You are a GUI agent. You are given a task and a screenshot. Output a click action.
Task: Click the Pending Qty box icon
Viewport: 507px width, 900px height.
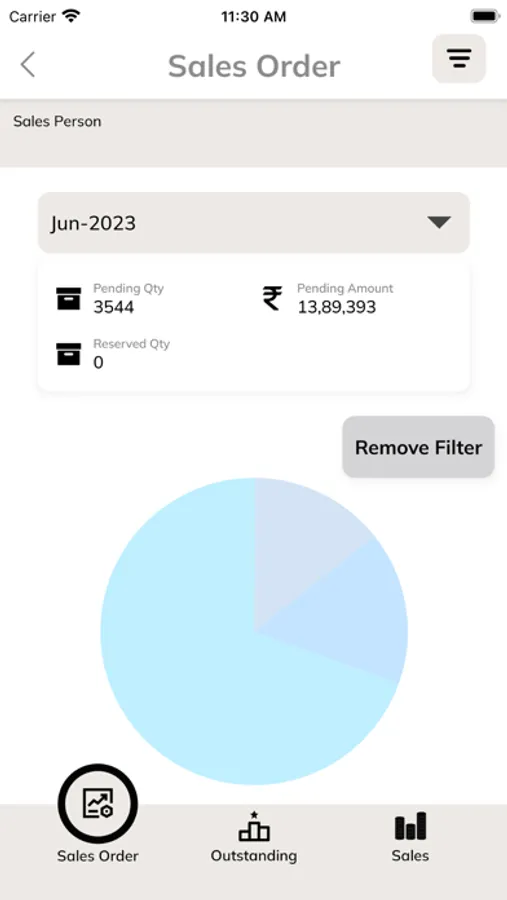click(x=68, y=298)
